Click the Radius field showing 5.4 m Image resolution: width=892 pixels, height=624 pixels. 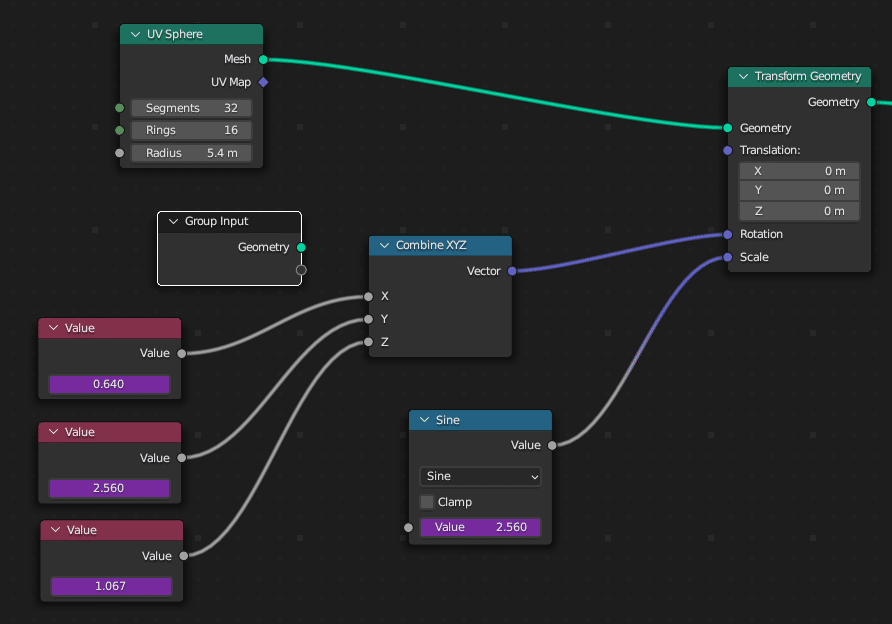click(191, 153)
